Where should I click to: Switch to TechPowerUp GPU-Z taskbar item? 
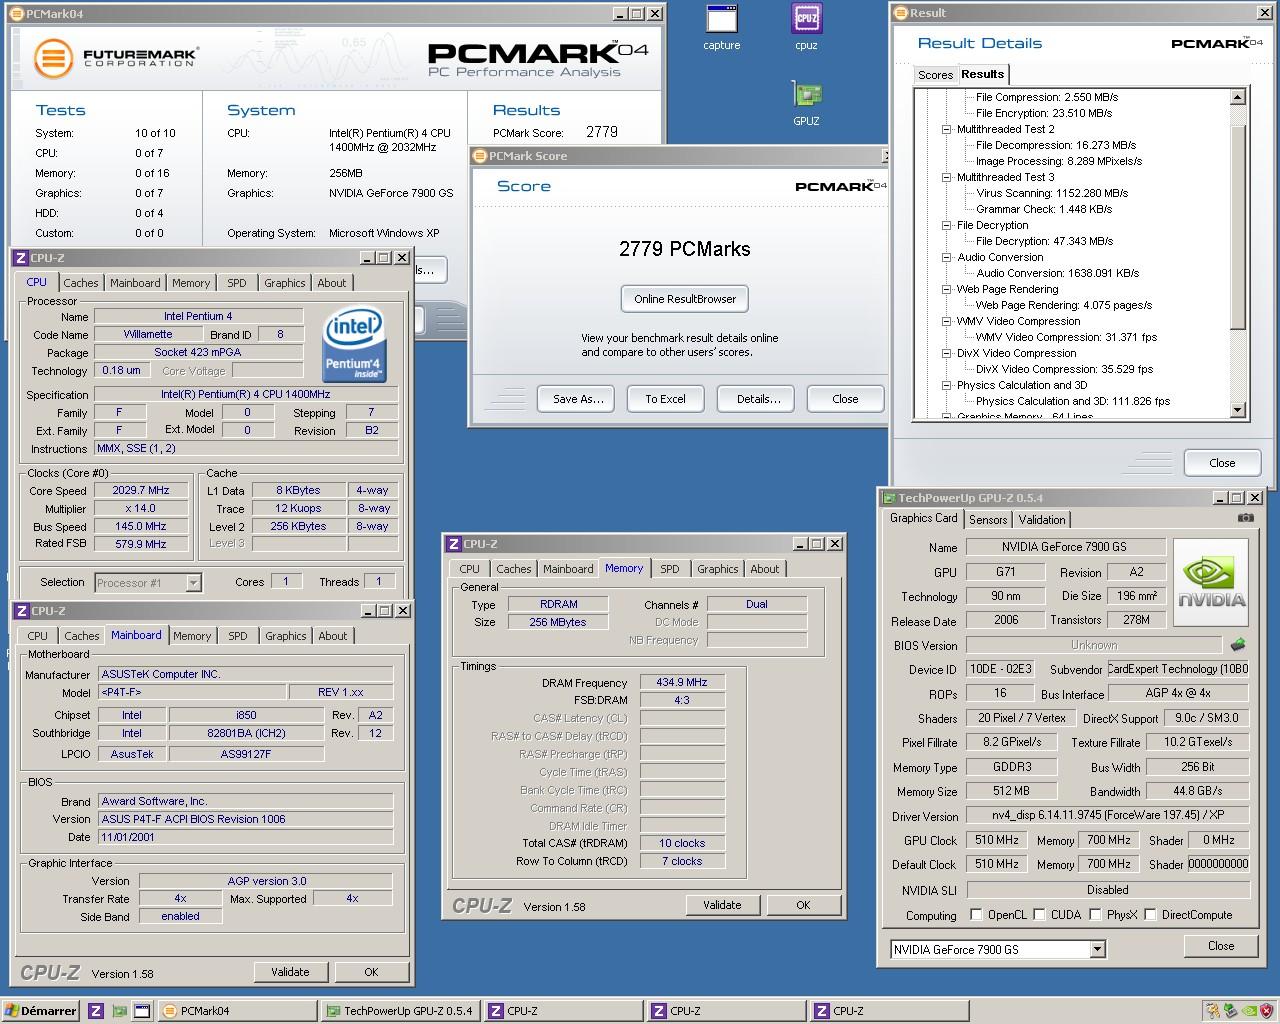click(x=399, y=1011)
